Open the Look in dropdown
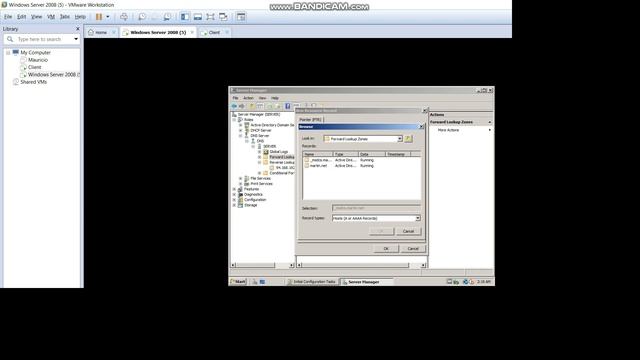This screenshot has width=640, height=360. pyautogui.click(x=400, y=139)
